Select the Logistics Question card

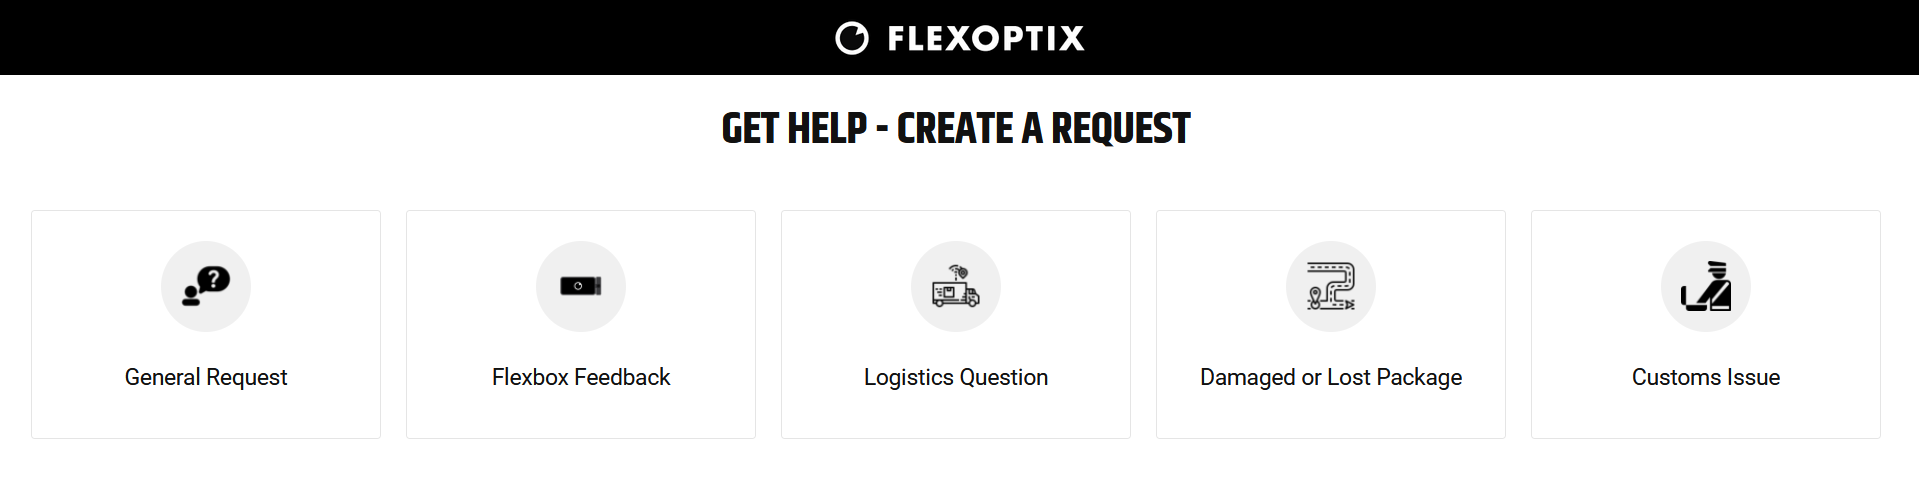pyautogui.click(x=956, y=324)
